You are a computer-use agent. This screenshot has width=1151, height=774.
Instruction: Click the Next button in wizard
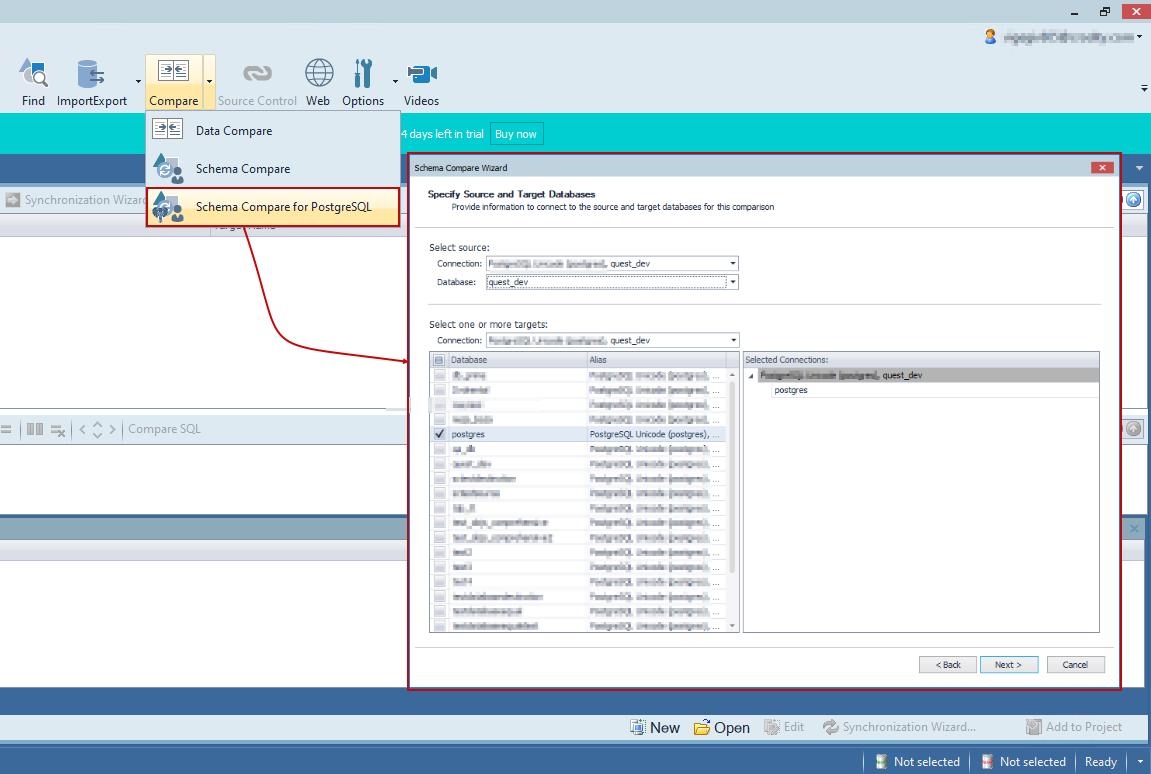[1008, 665]
